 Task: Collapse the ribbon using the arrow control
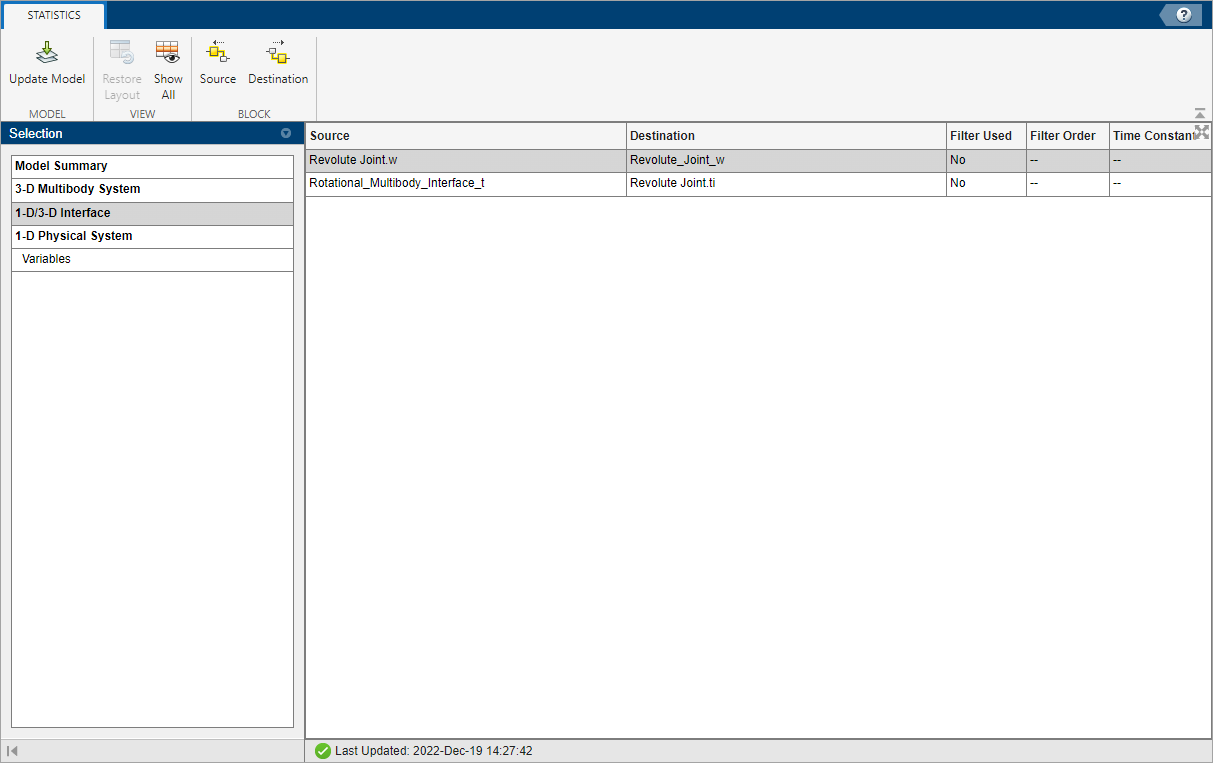pyautogui.click(x=1198, y=113)
